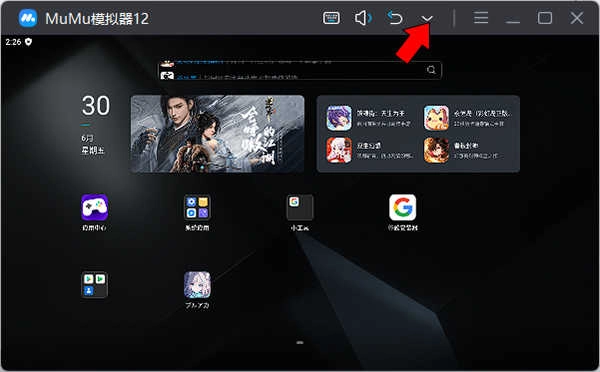Launch the purple gamepad App Center icon
Viewport: 600px width, 372px height.
click(x=95, y=207)
